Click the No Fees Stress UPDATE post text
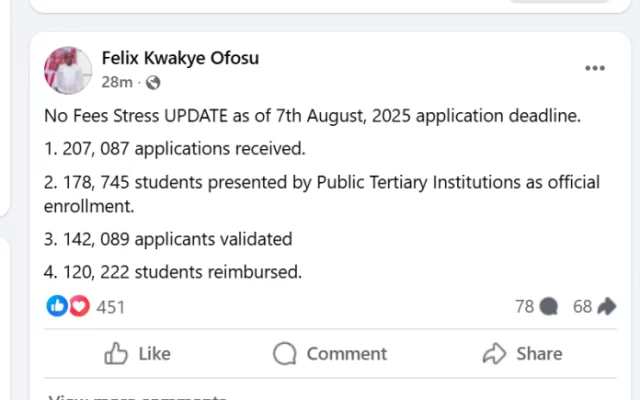Screen dimensions: 640x400 (x=312, y=116)
